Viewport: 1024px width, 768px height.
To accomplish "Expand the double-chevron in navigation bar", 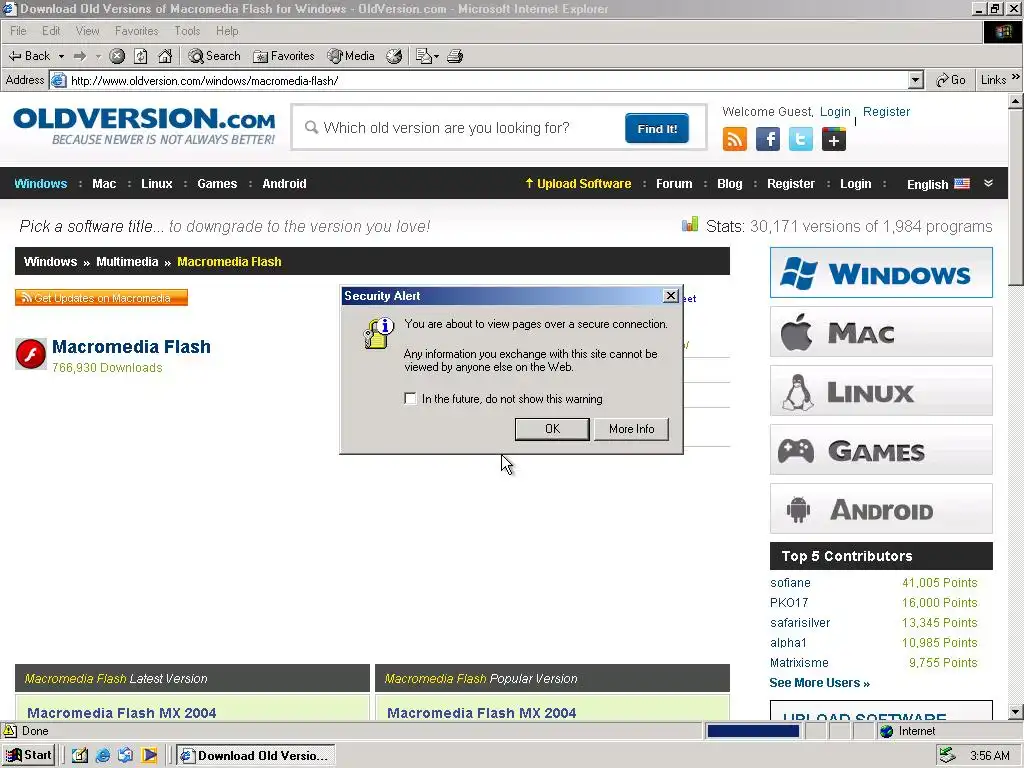I will tap(988, 184).
